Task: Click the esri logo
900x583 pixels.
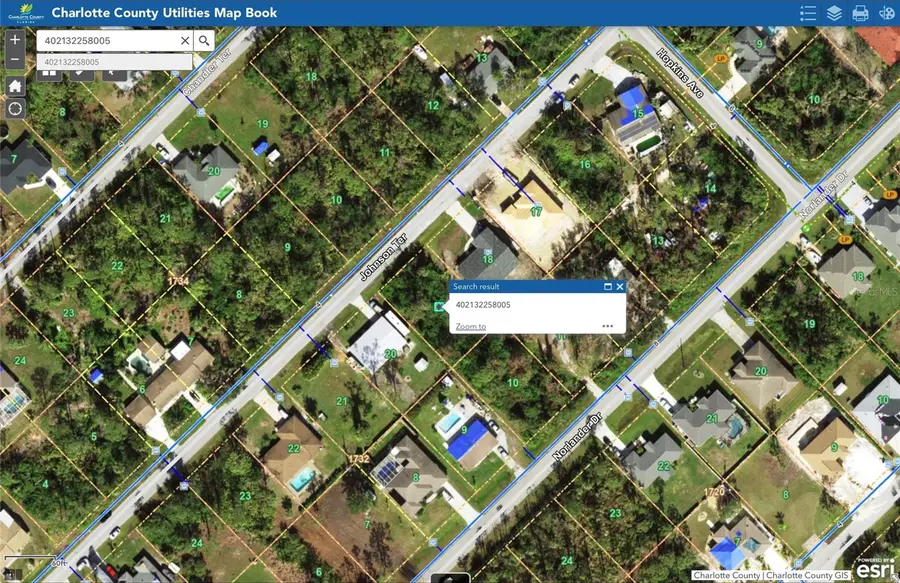Action: [875, 571]
